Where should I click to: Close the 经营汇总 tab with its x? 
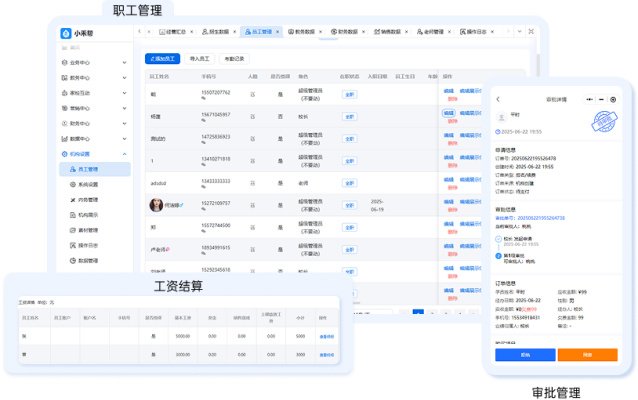point(192,32)
